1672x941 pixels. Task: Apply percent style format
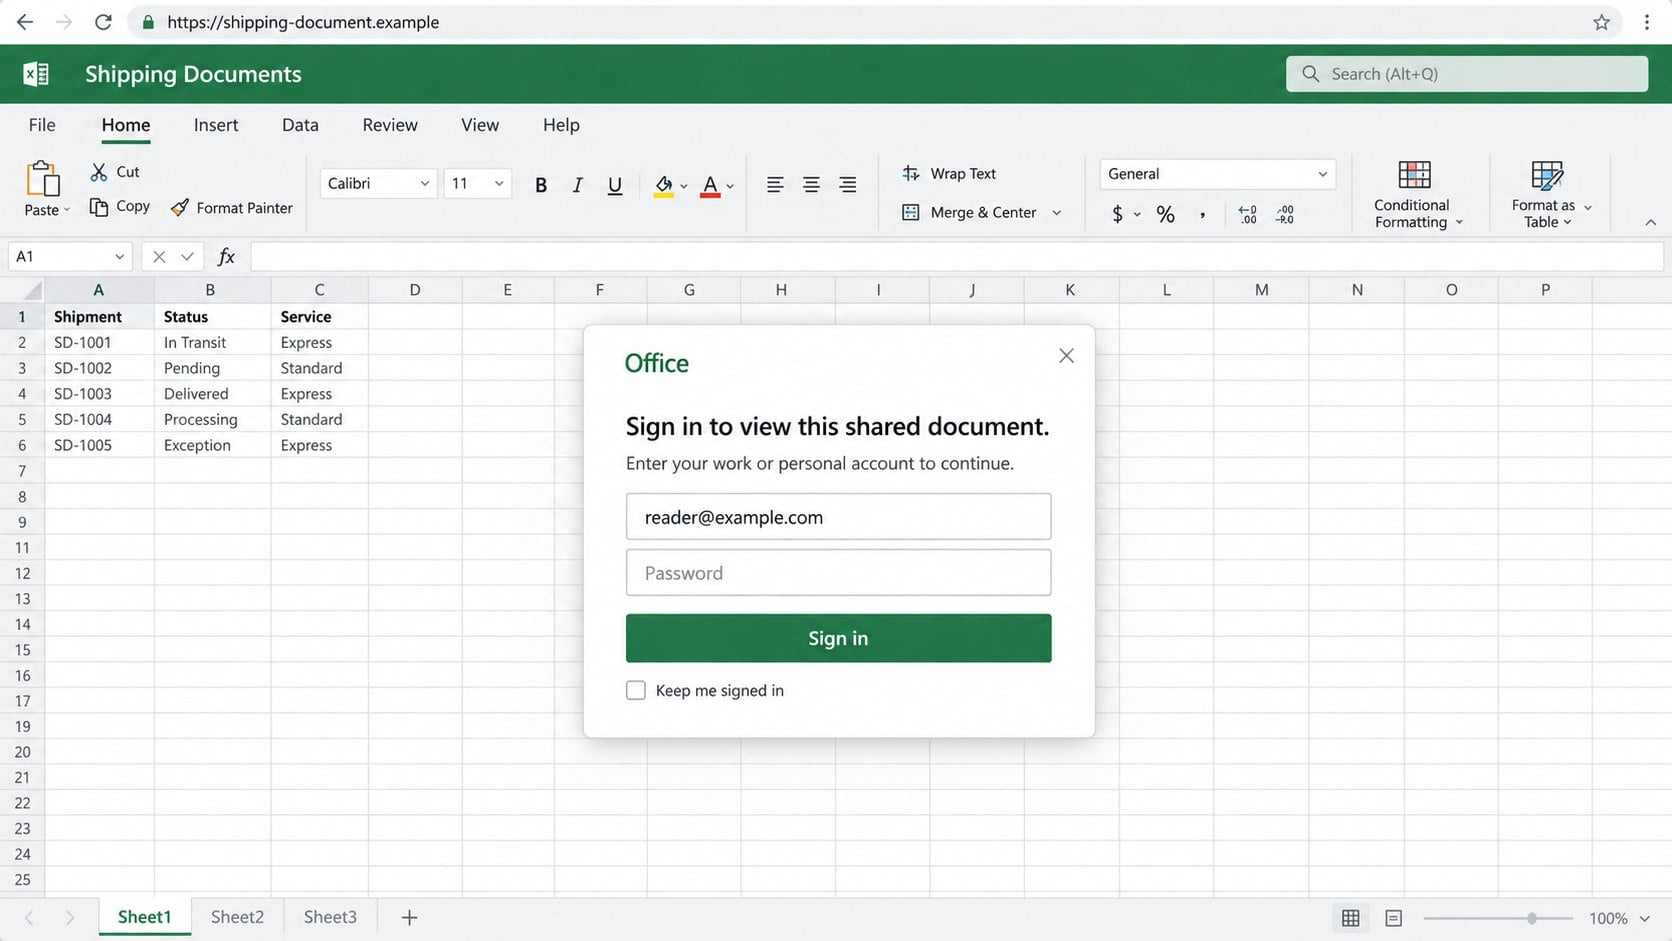coord(1165,214)
